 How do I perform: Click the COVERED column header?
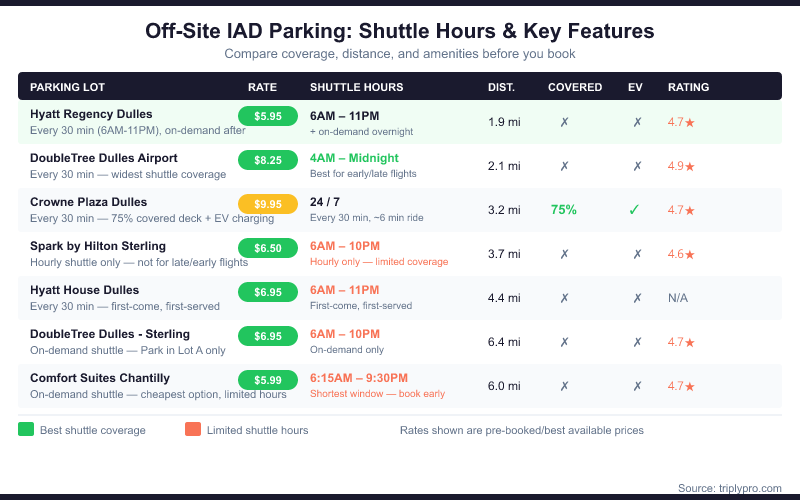[x=575, y=87]
